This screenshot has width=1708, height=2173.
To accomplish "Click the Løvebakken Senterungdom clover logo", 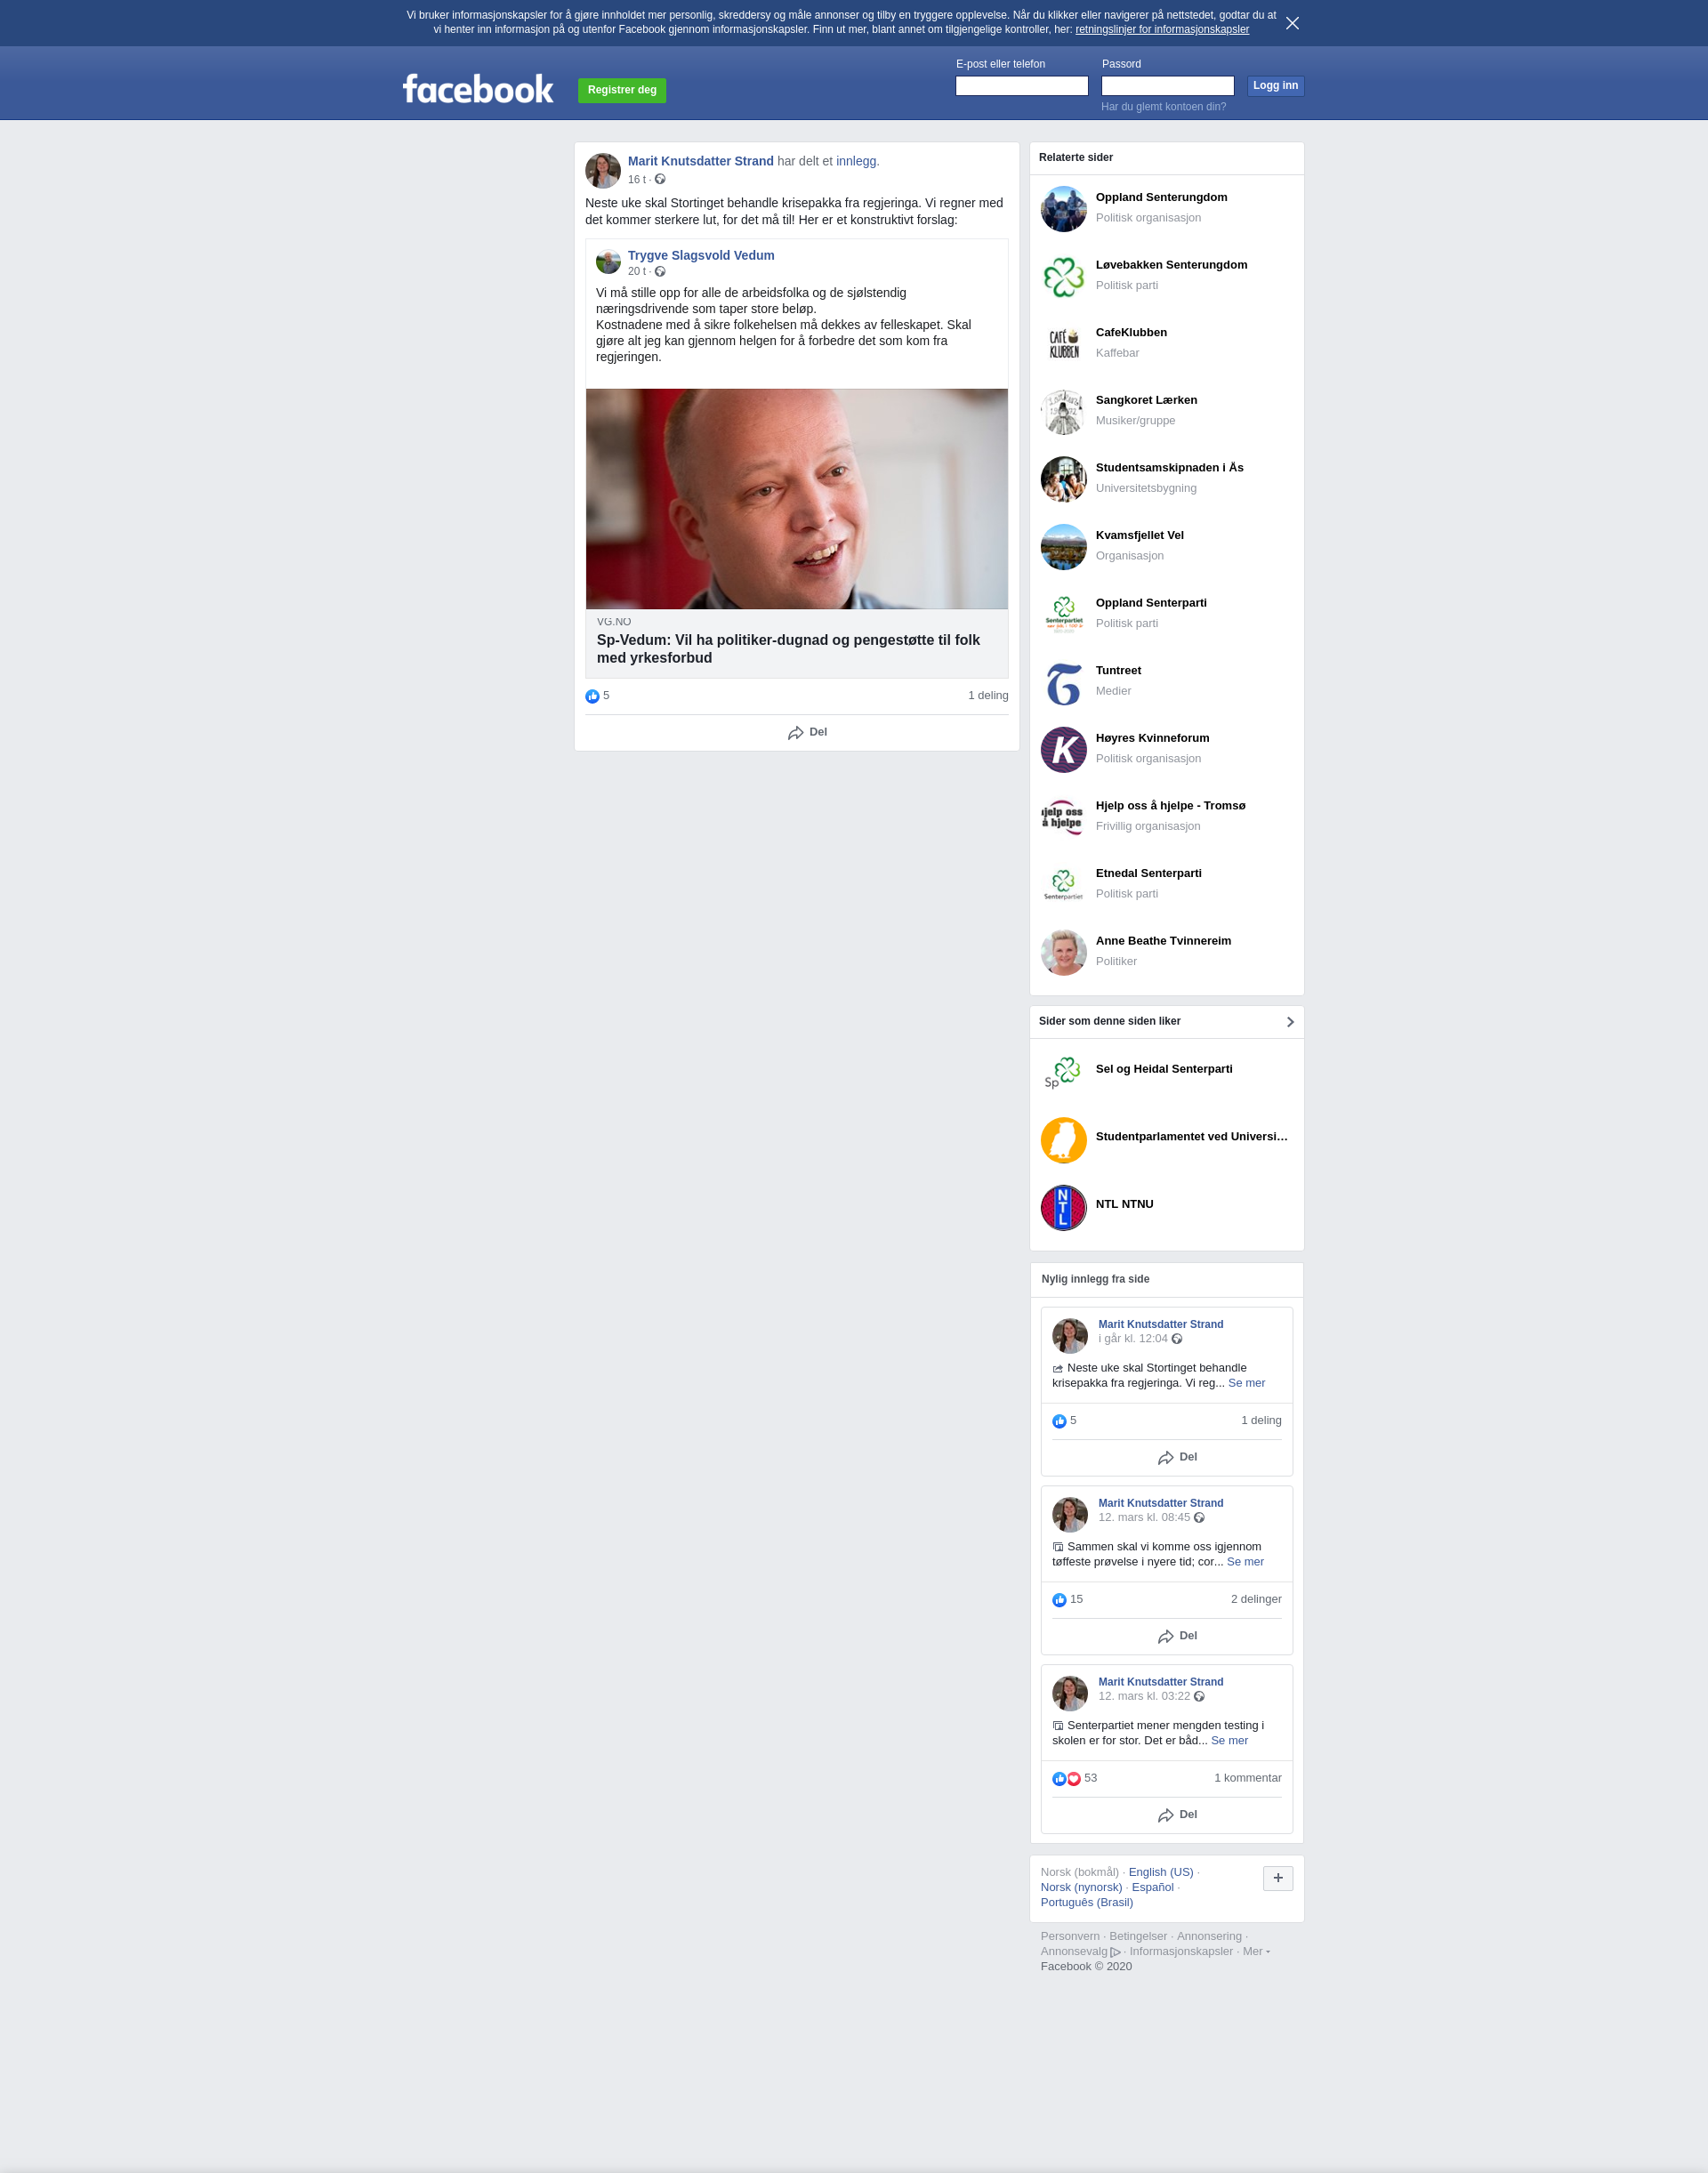I will (x=1063, y=277).
